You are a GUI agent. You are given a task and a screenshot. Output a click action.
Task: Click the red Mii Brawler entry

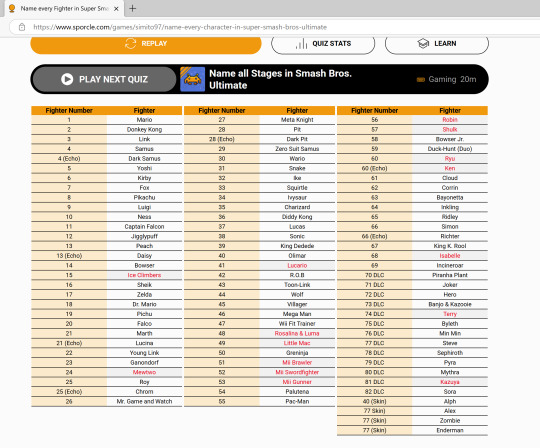tap(297, 363)
